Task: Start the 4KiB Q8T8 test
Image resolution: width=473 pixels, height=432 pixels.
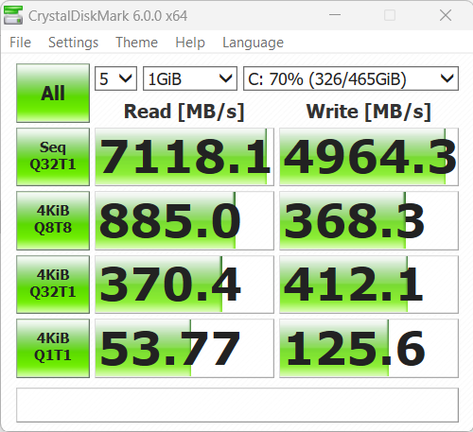Action: (x=53, y=220)
